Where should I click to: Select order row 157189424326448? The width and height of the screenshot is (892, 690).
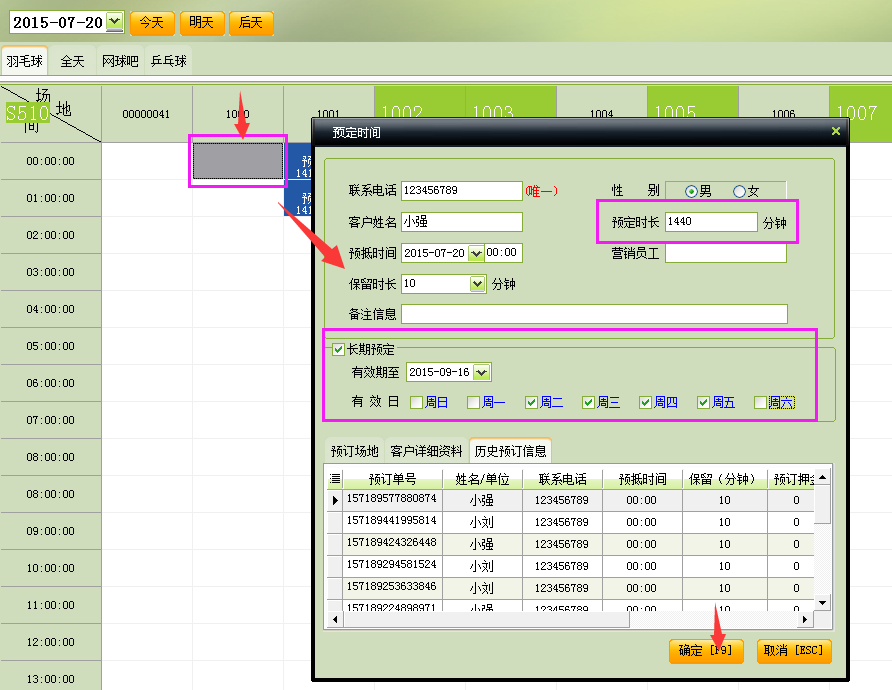click(571, 544)
